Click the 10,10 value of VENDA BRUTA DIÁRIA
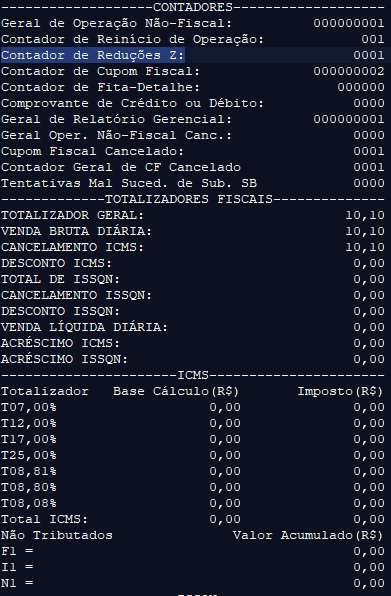The height and width of the screenshot is (596, 391). (365, 231)
